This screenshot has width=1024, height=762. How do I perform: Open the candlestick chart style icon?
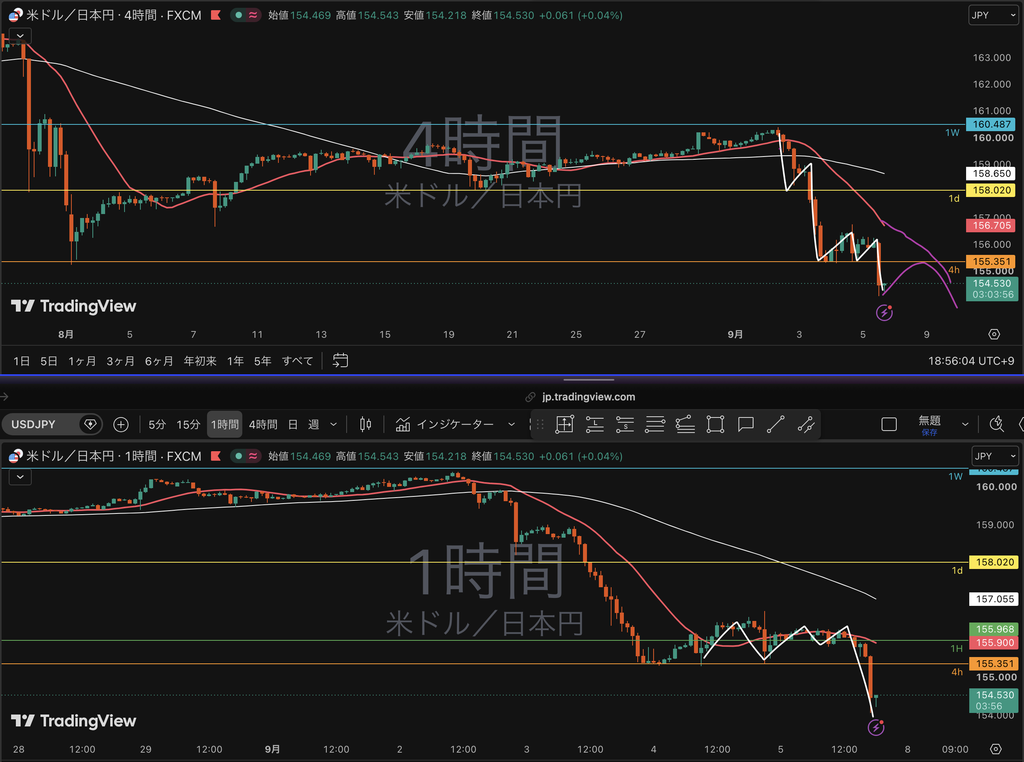[366, 424]
